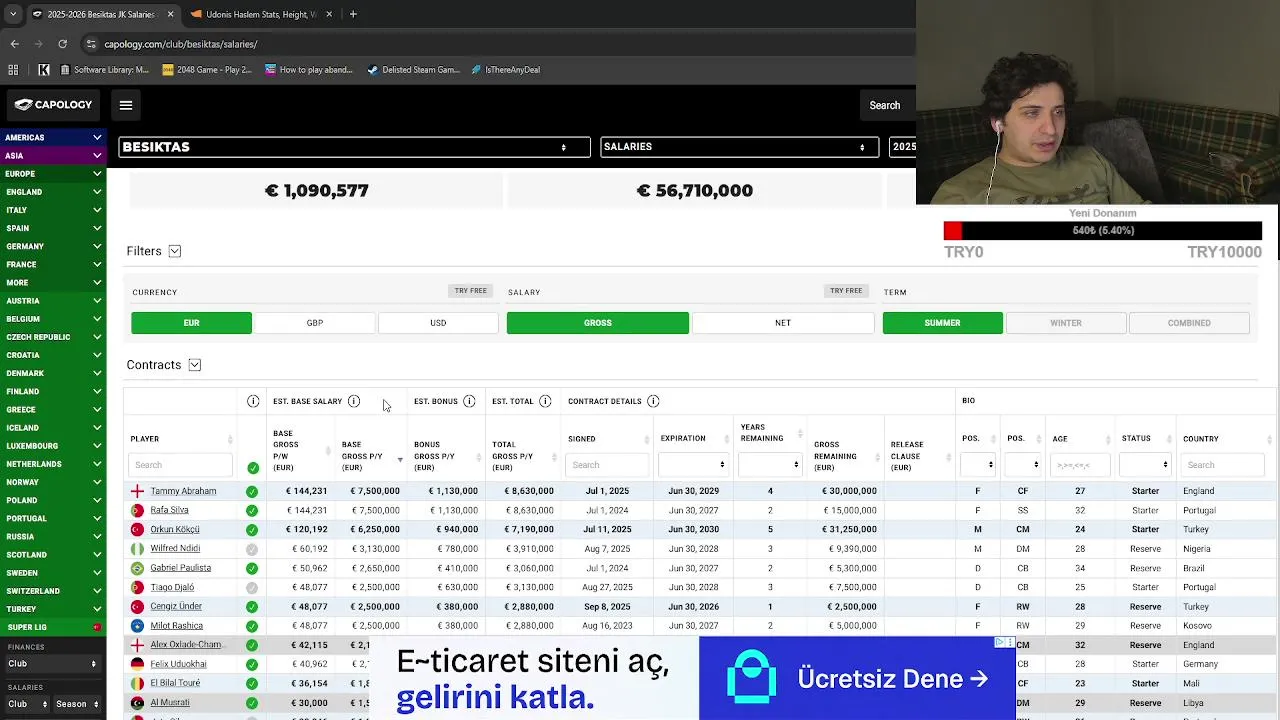The width and height of the screenshot is (1280, 720).
Task: Open the Capology hamburger menu
Action: [x=126, y=105]
